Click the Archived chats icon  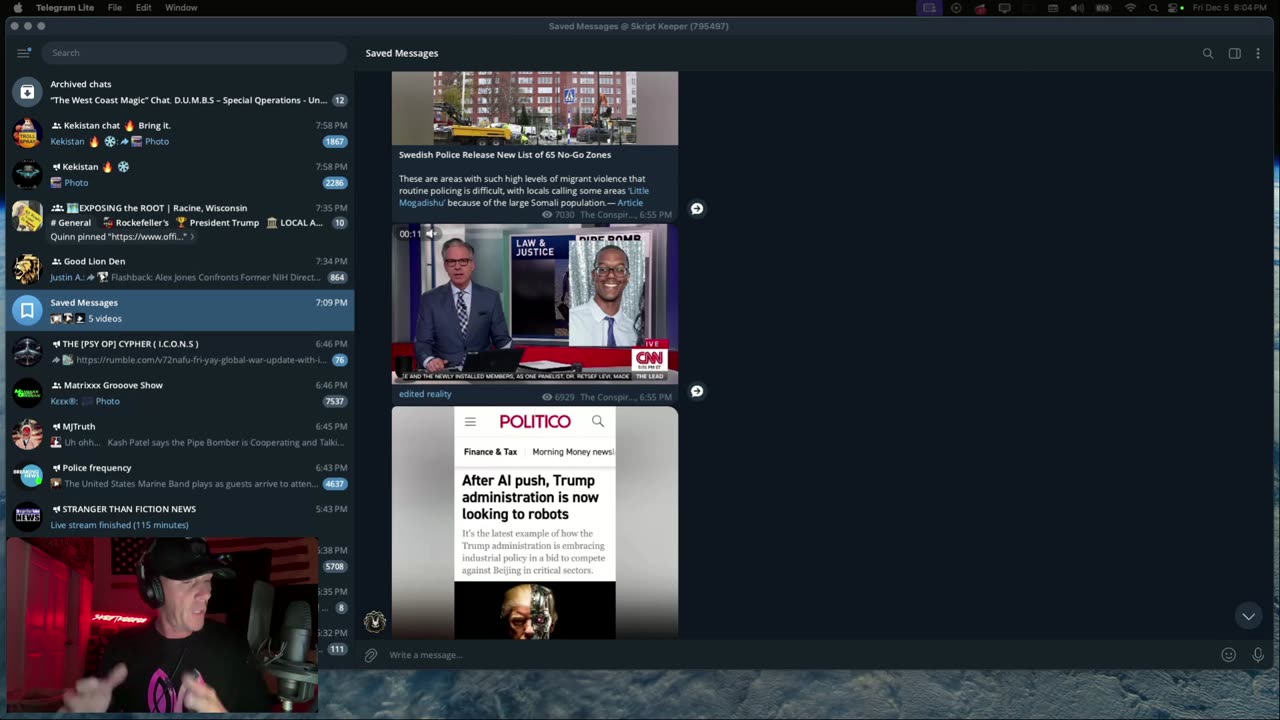click(27, 92)
